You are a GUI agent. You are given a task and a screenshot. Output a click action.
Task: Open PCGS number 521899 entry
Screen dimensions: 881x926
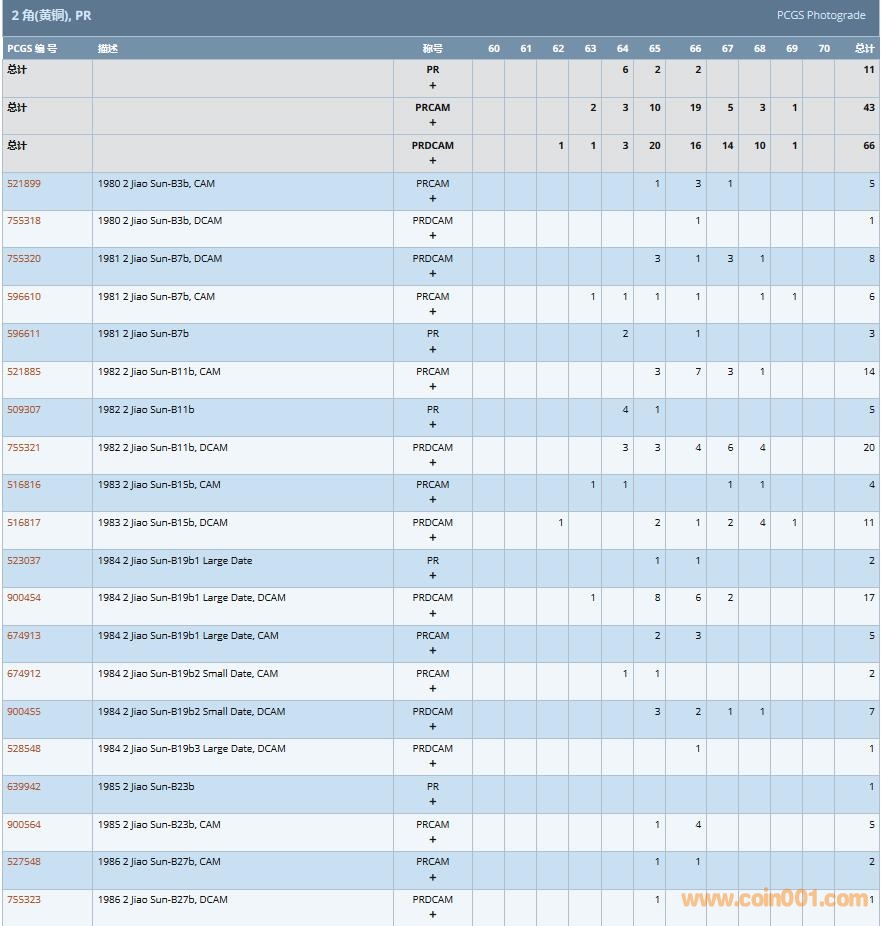point(24,184)
